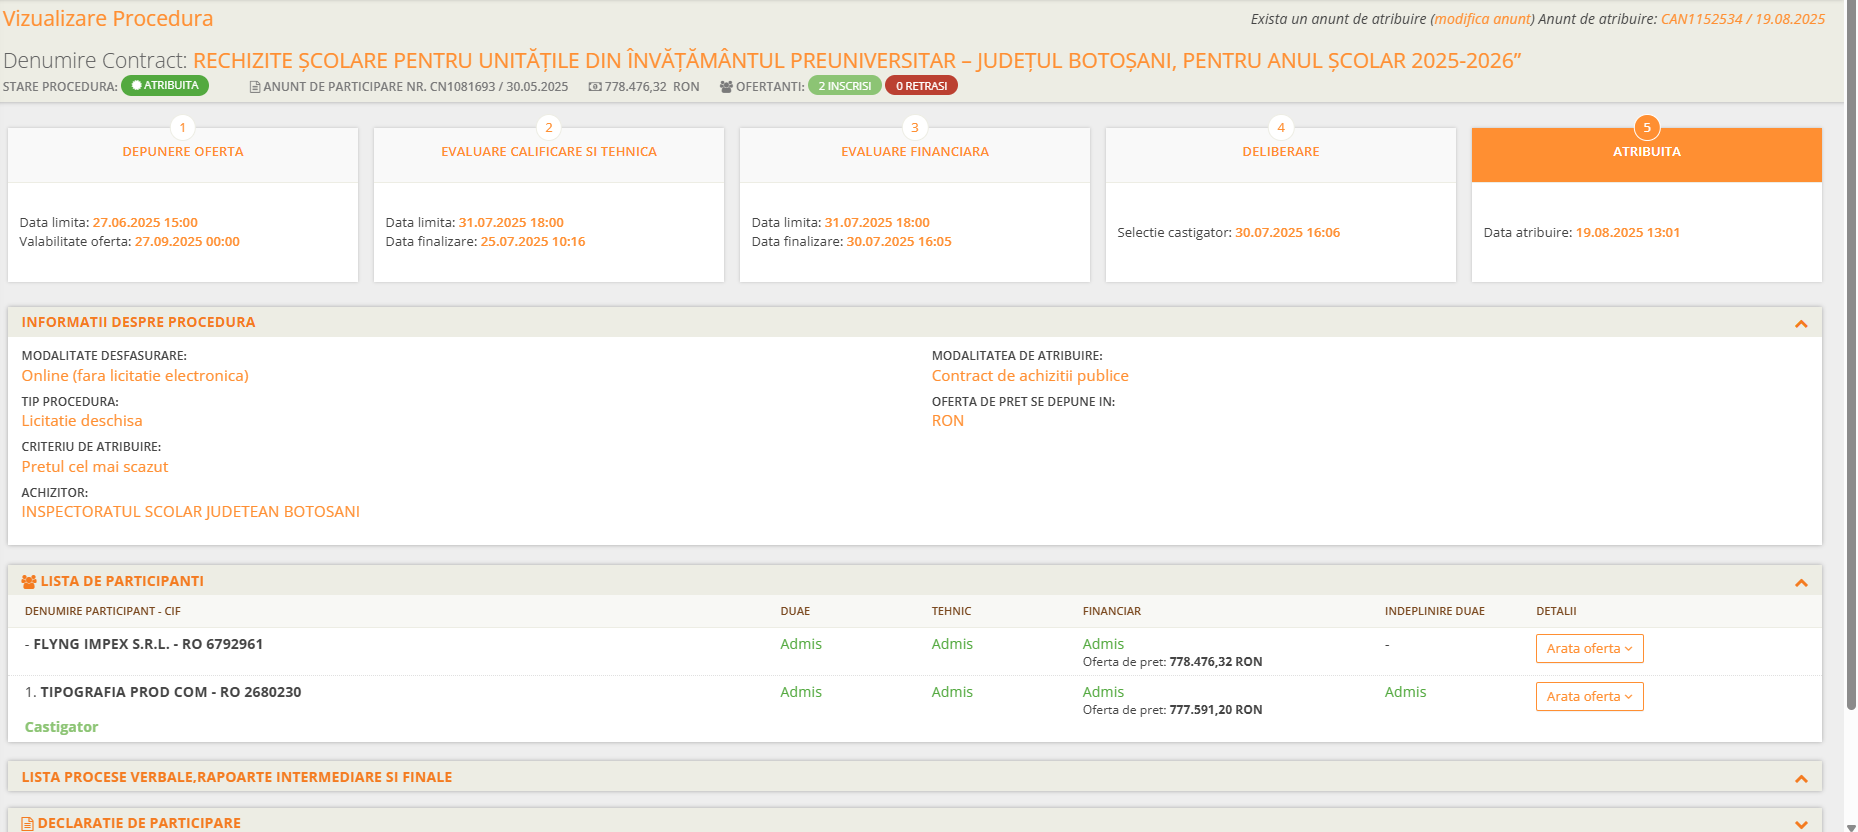The height and width of the screenshot is (832, 1858).
Task: Click the scrollbar down arrow
Action: pos(1851,826)
